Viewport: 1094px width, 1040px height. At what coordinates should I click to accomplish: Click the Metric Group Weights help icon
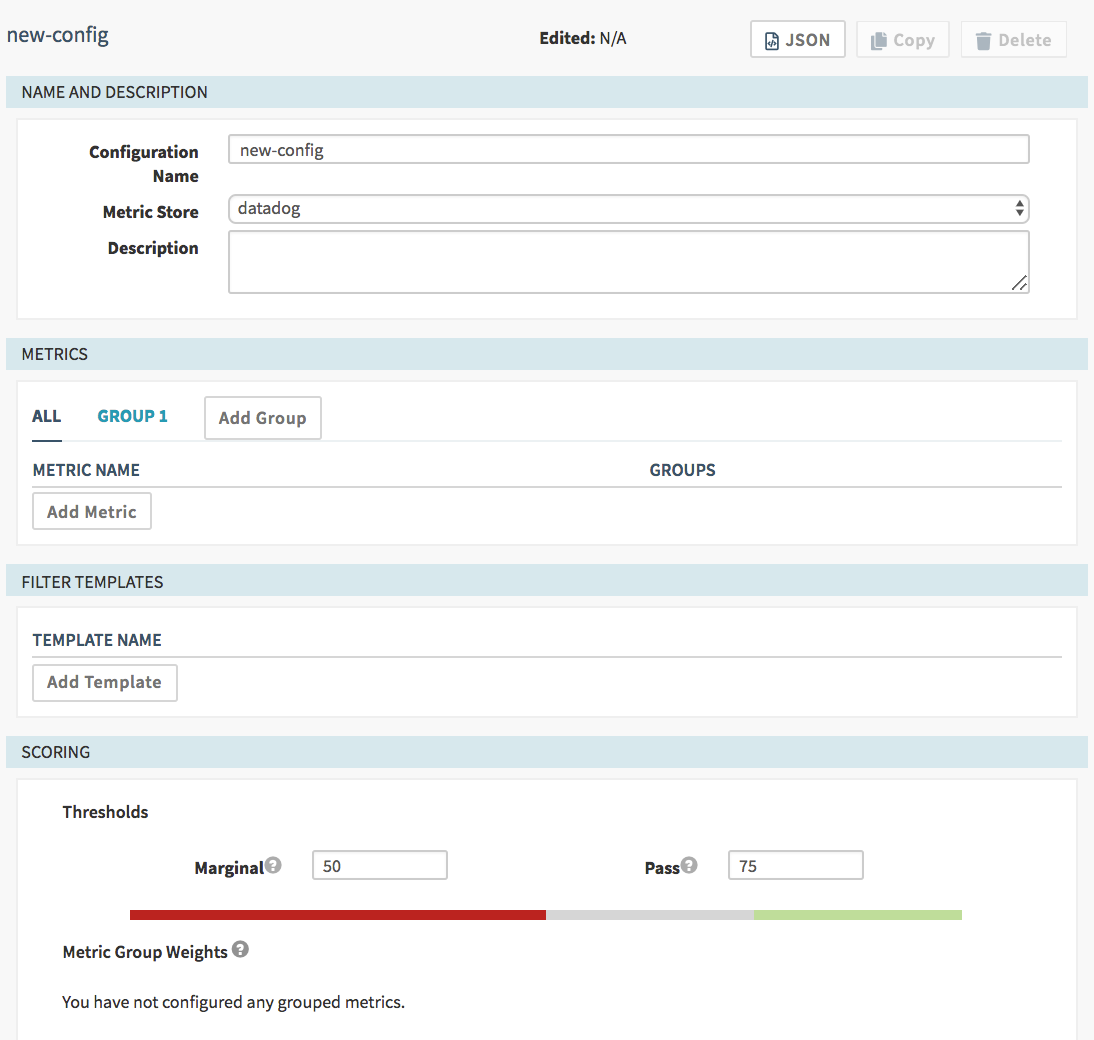tap(240, 949)
